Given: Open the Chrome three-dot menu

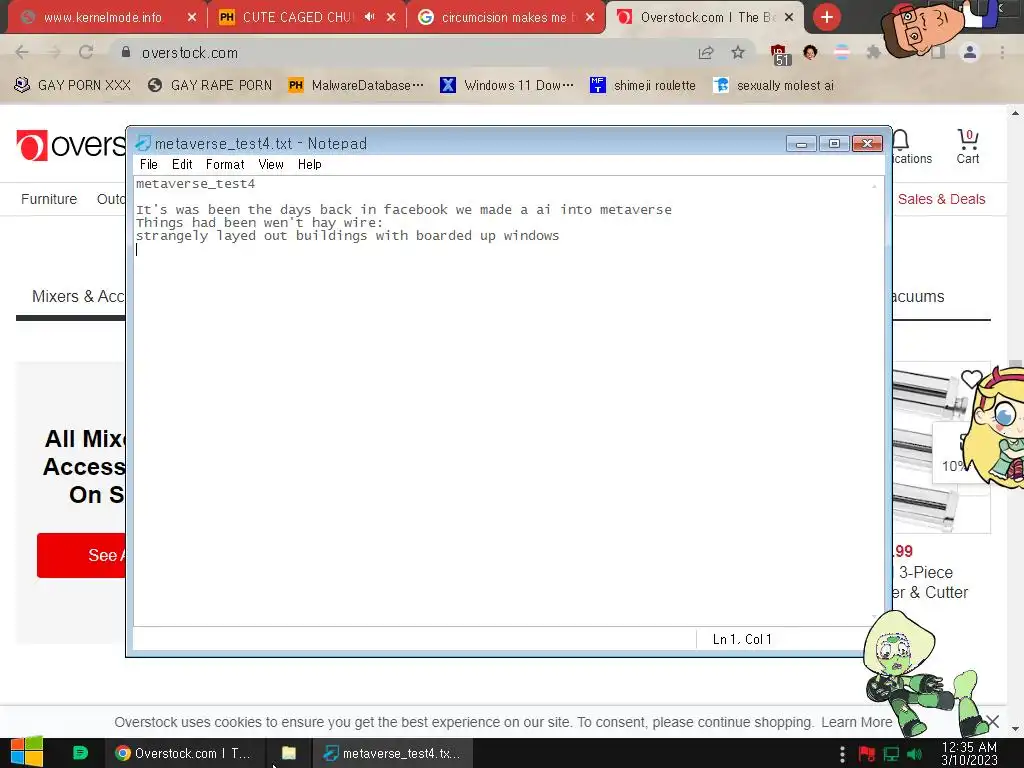Looking at the screenshot, I should click(1002, 52).
